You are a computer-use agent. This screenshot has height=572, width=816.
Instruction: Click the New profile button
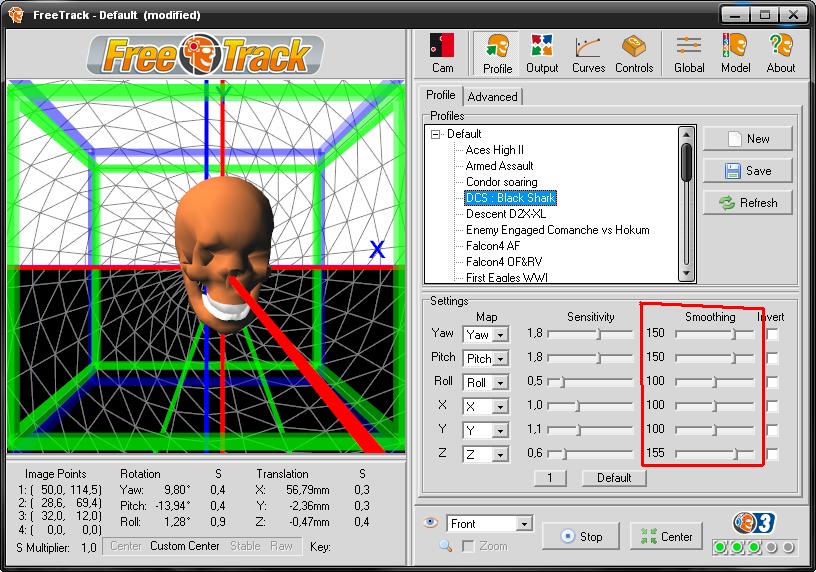point(747,139)
